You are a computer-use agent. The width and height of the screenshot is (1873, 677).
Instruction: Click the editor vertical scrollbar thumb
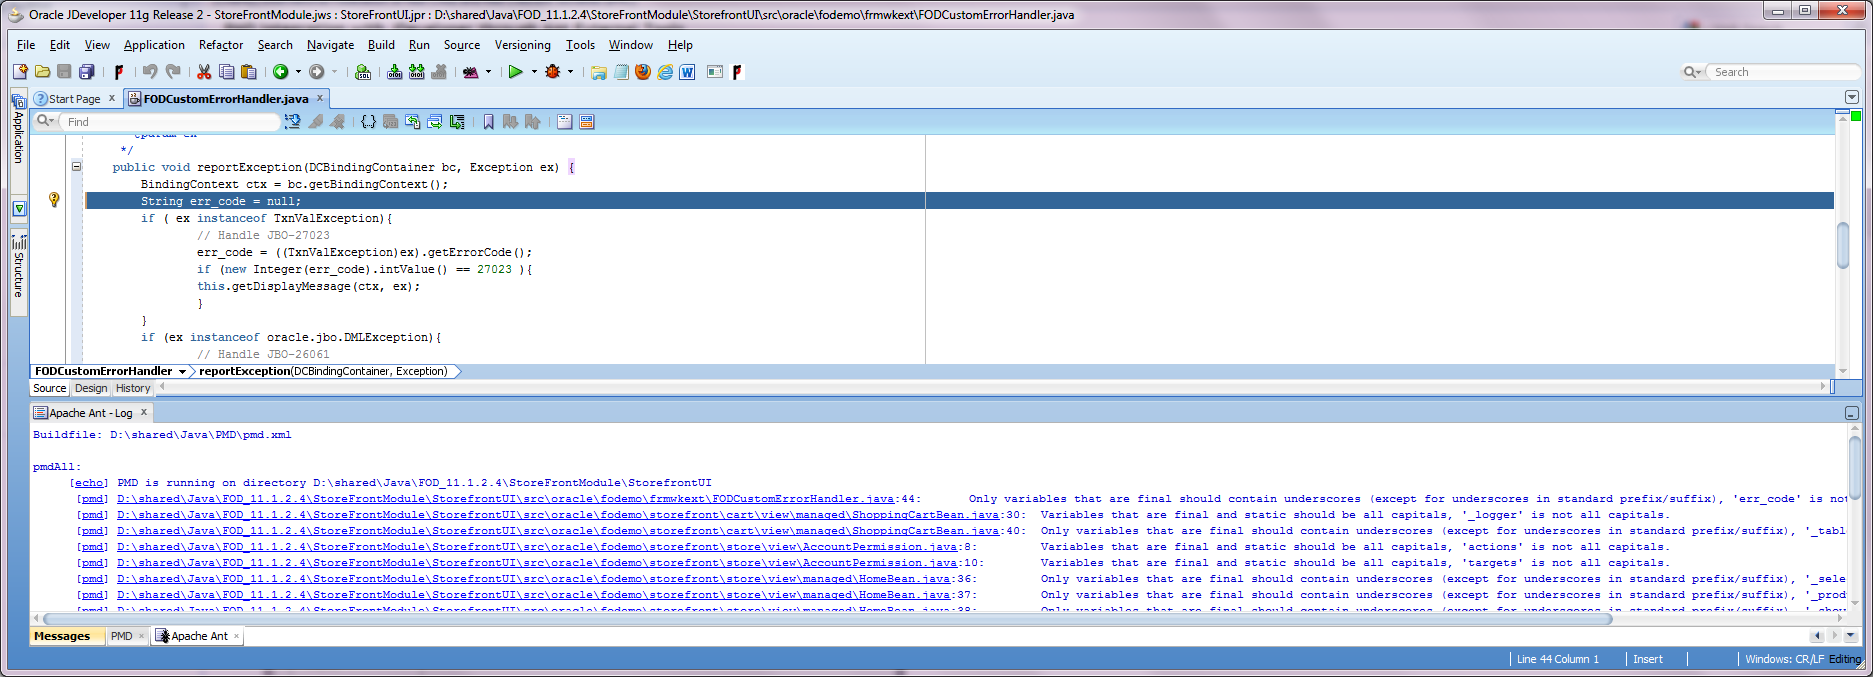tap(1843, 245)
